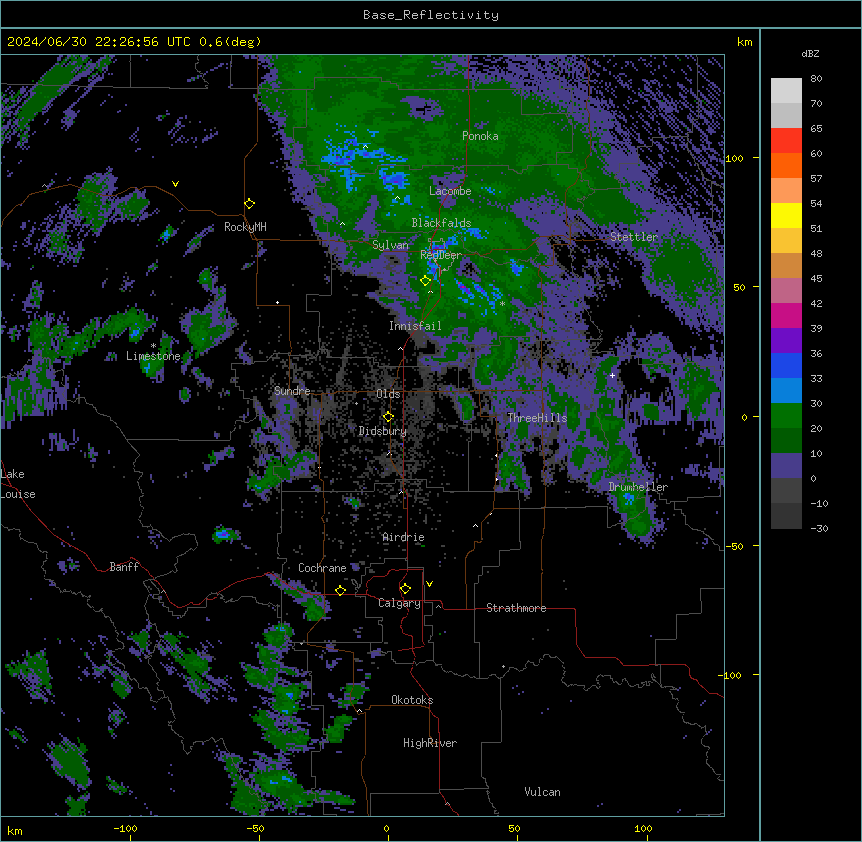The image size is (862, 842).
Task: Click the Didsbury town label
Action: [383, 431]
